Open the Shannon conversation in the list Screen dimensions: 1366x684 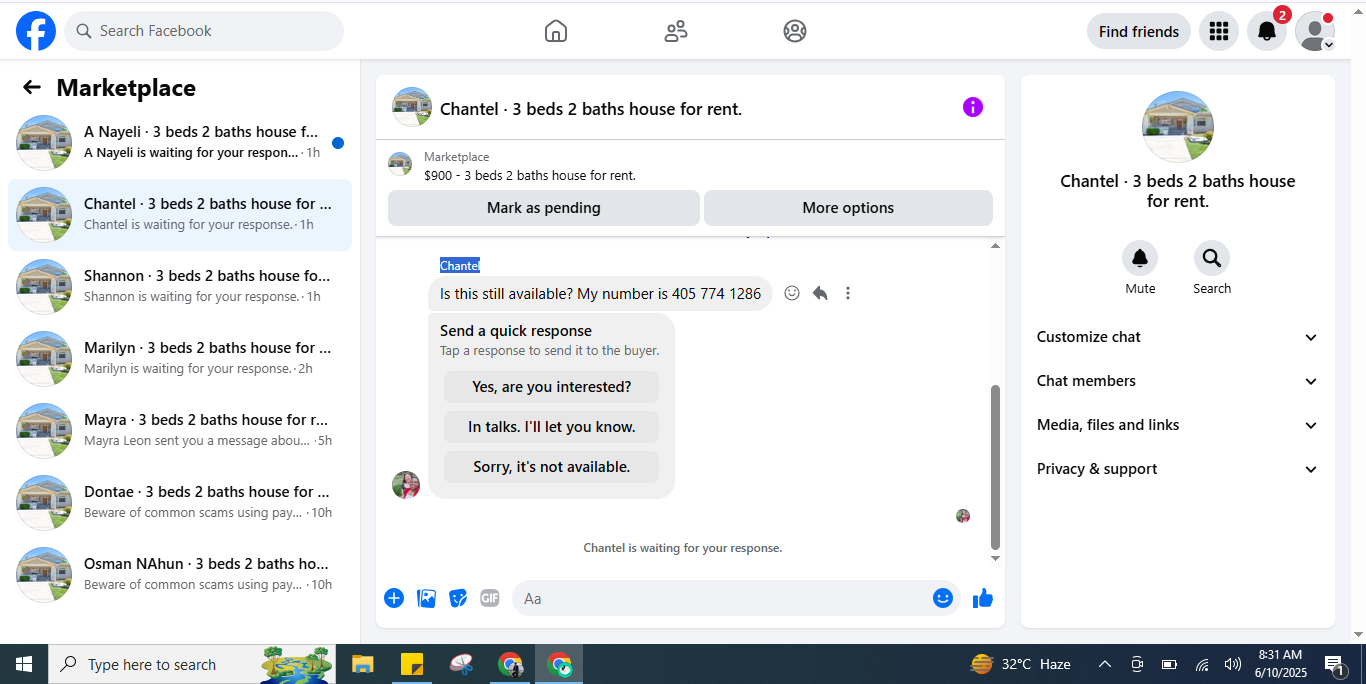tap(180, 286)
